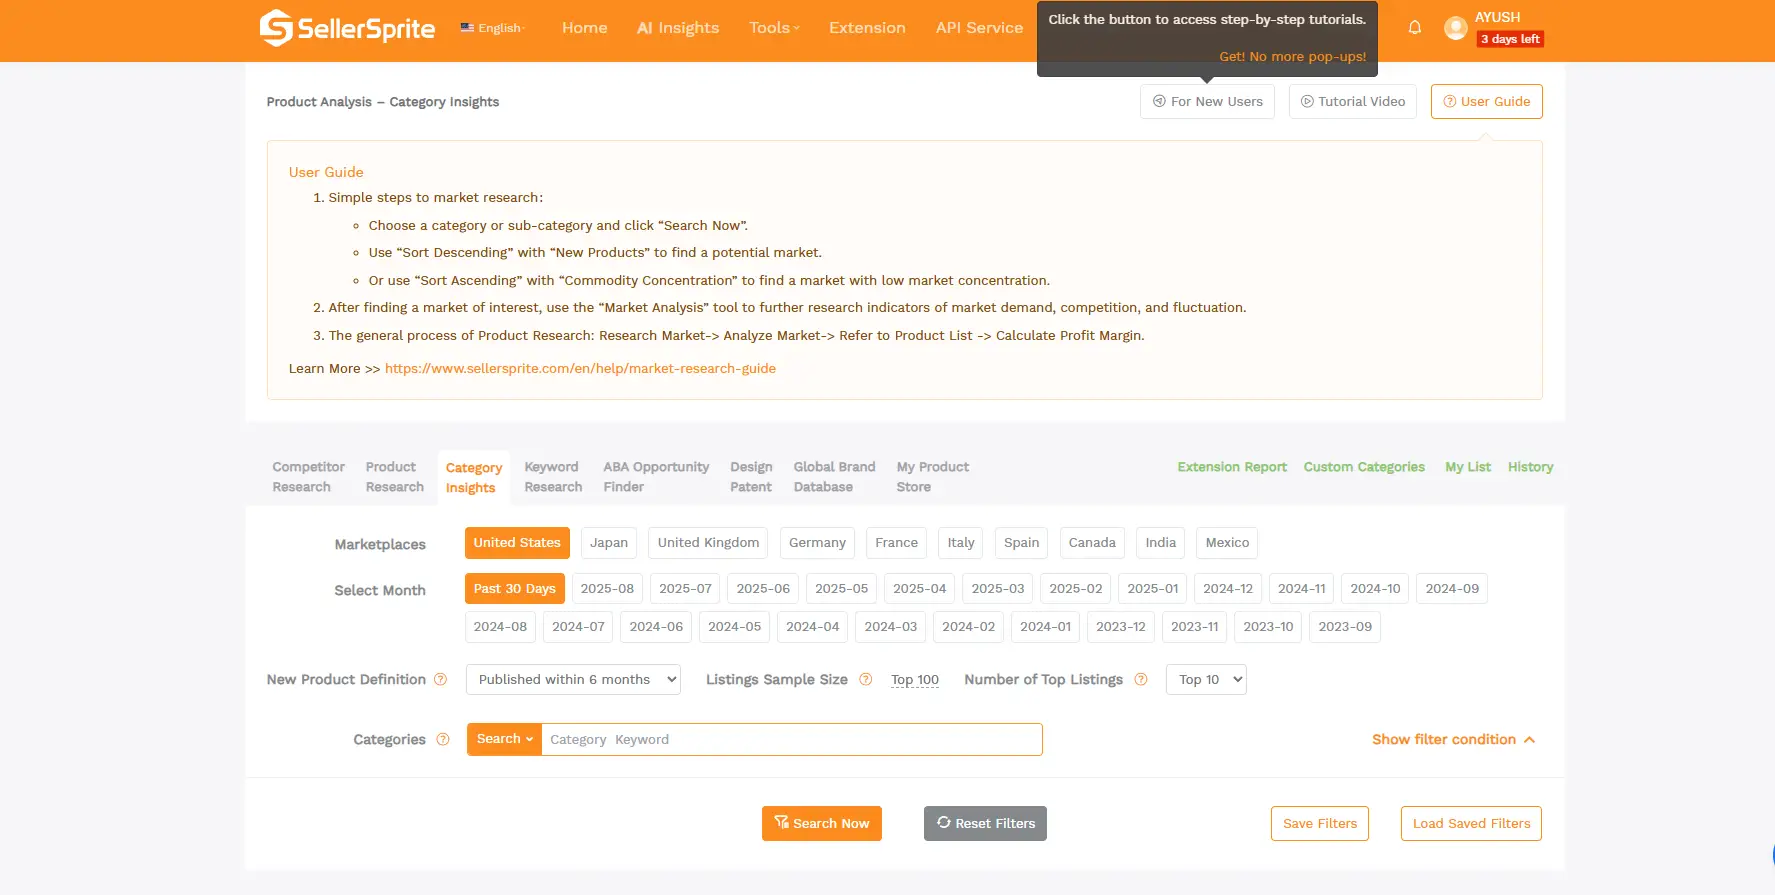Click the Number of Top Listings help icon
1775x895 pixels.
[x=1141, y=680]
